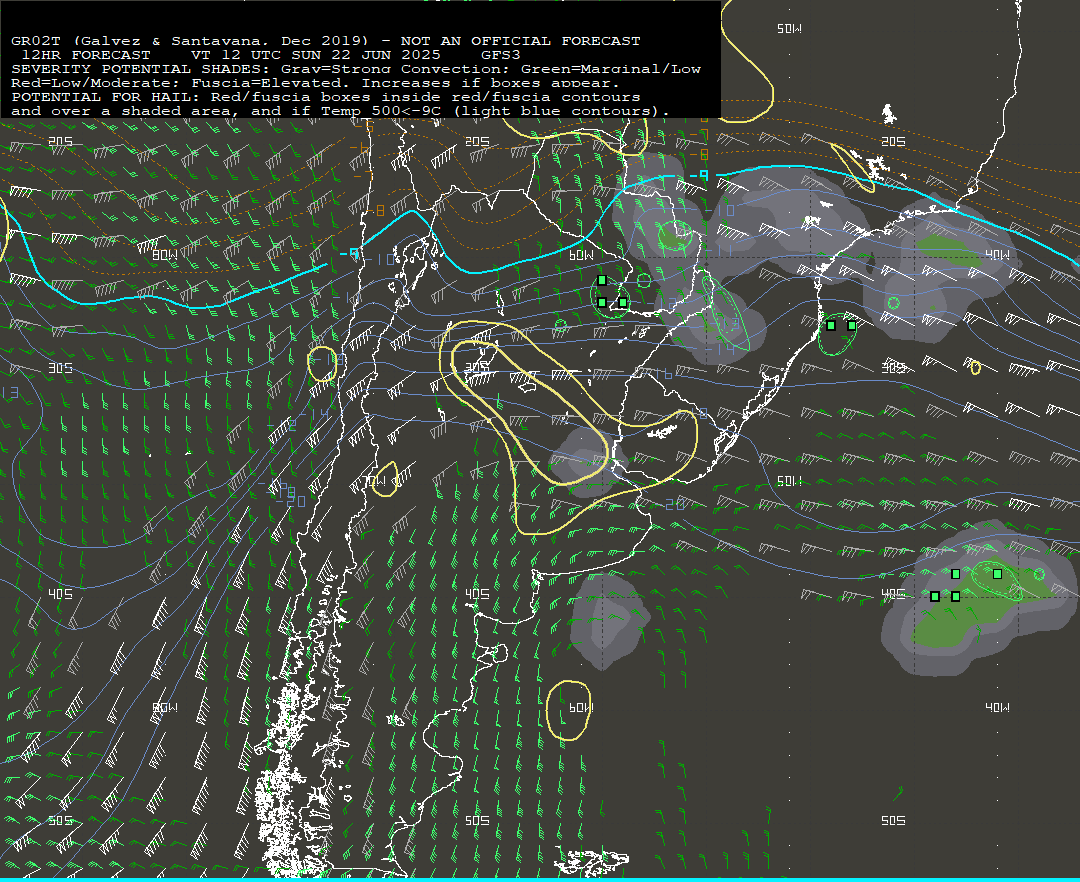Viewport: 1080px width, 882px height.
Task: Select the "NOT AN OFFICIAL FORECAST" disclaimer text
Action: (520, 41)
